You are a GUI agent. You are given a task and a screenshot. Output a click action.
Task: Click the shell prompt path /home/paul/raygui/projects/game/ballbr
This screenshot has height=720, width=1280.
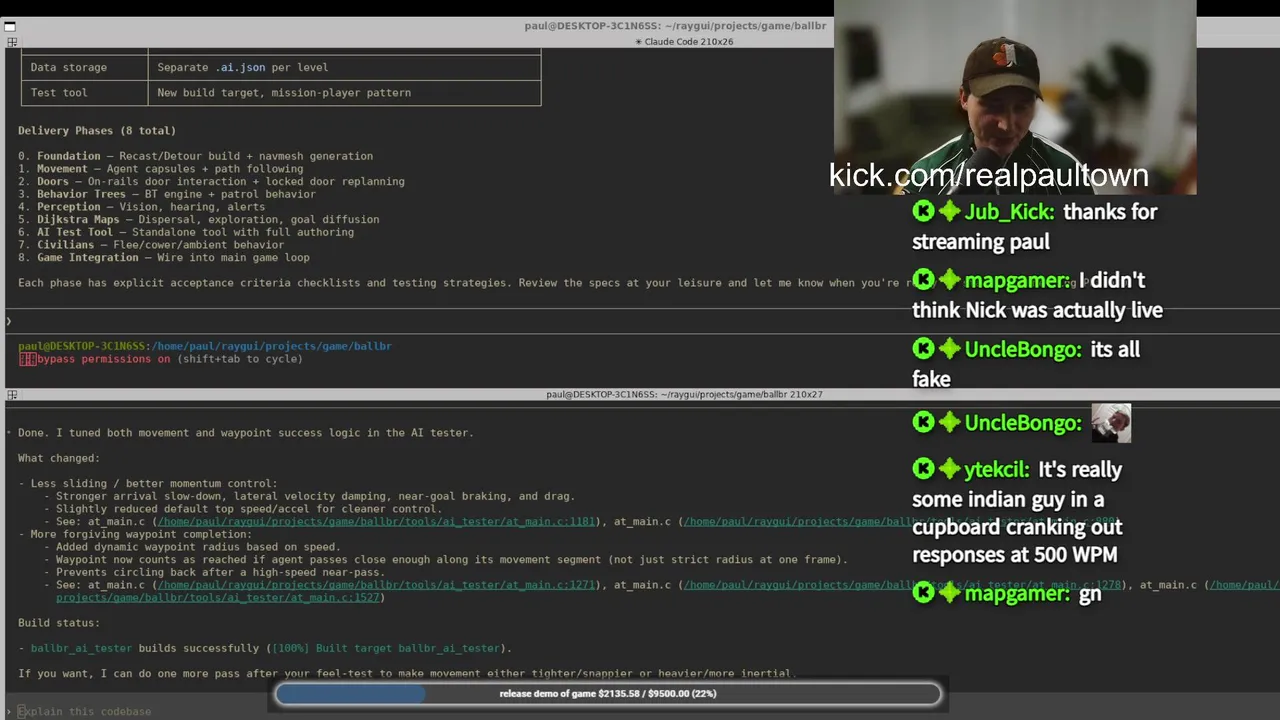271,346
